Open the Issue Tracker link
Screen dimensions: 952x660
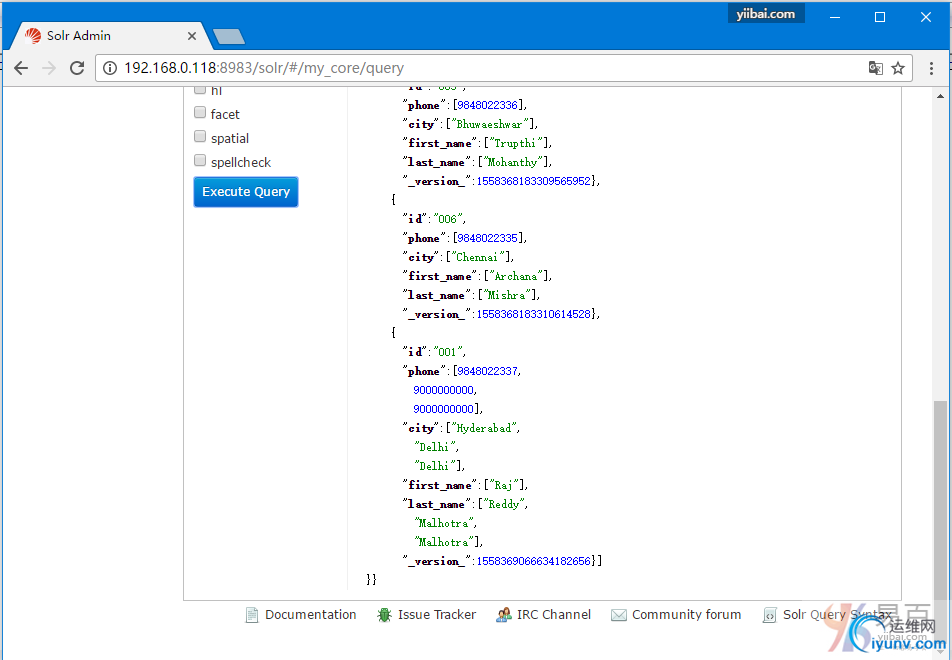[437, 614]
